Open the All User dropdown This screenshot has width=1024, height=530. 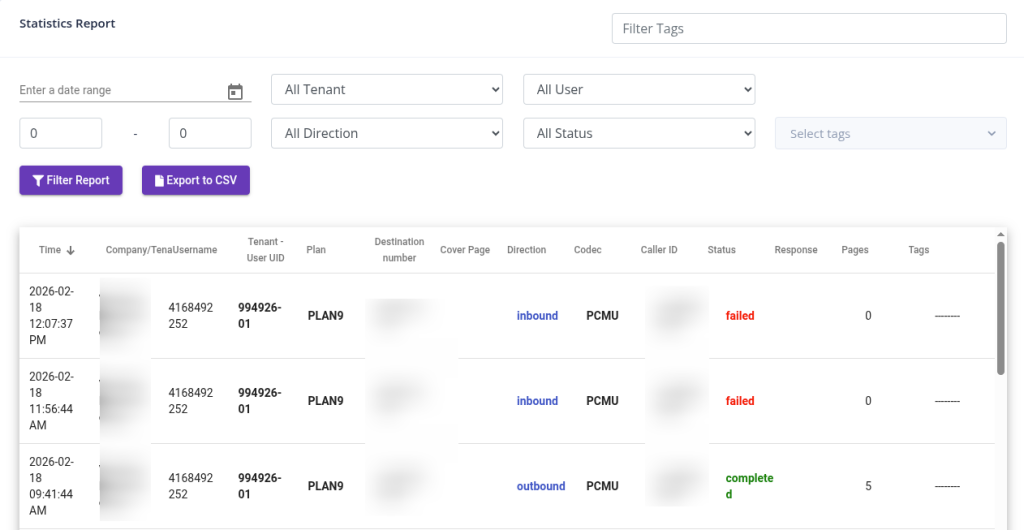pyautogui.click(x=638, y=89)
